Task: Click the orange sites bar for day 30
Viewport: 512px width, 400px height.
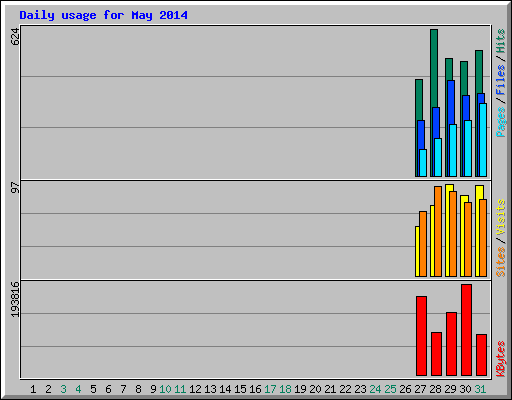Action: click(x=468, y=239)
